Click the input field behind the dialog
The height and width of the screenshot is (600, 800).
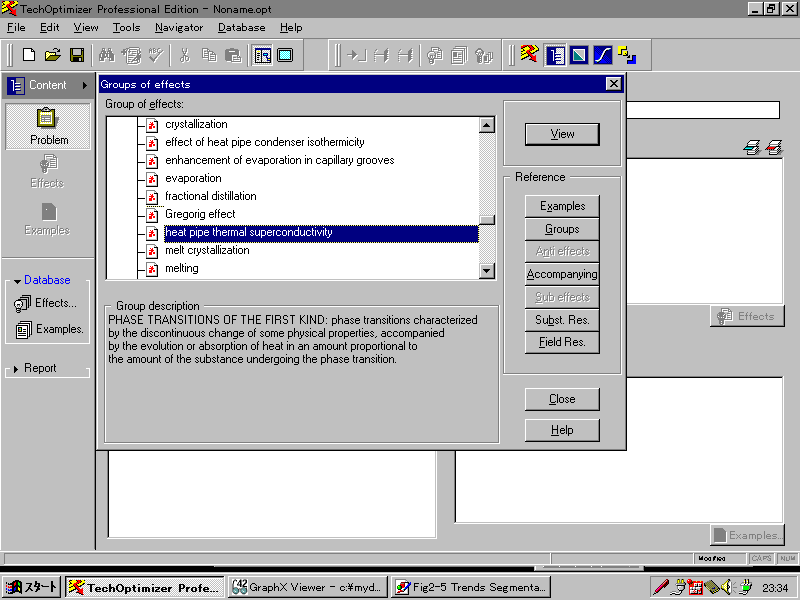coord(703,110)
